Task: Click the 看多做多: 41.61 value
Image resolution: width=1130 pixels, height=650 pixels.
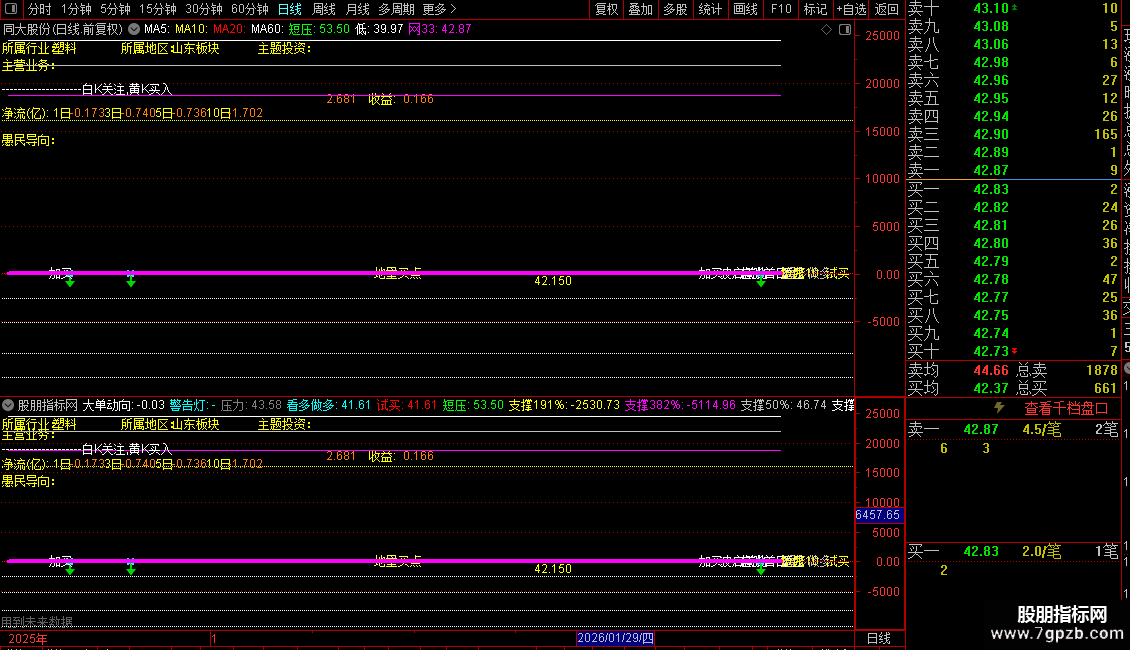Action: coord(329,405)
